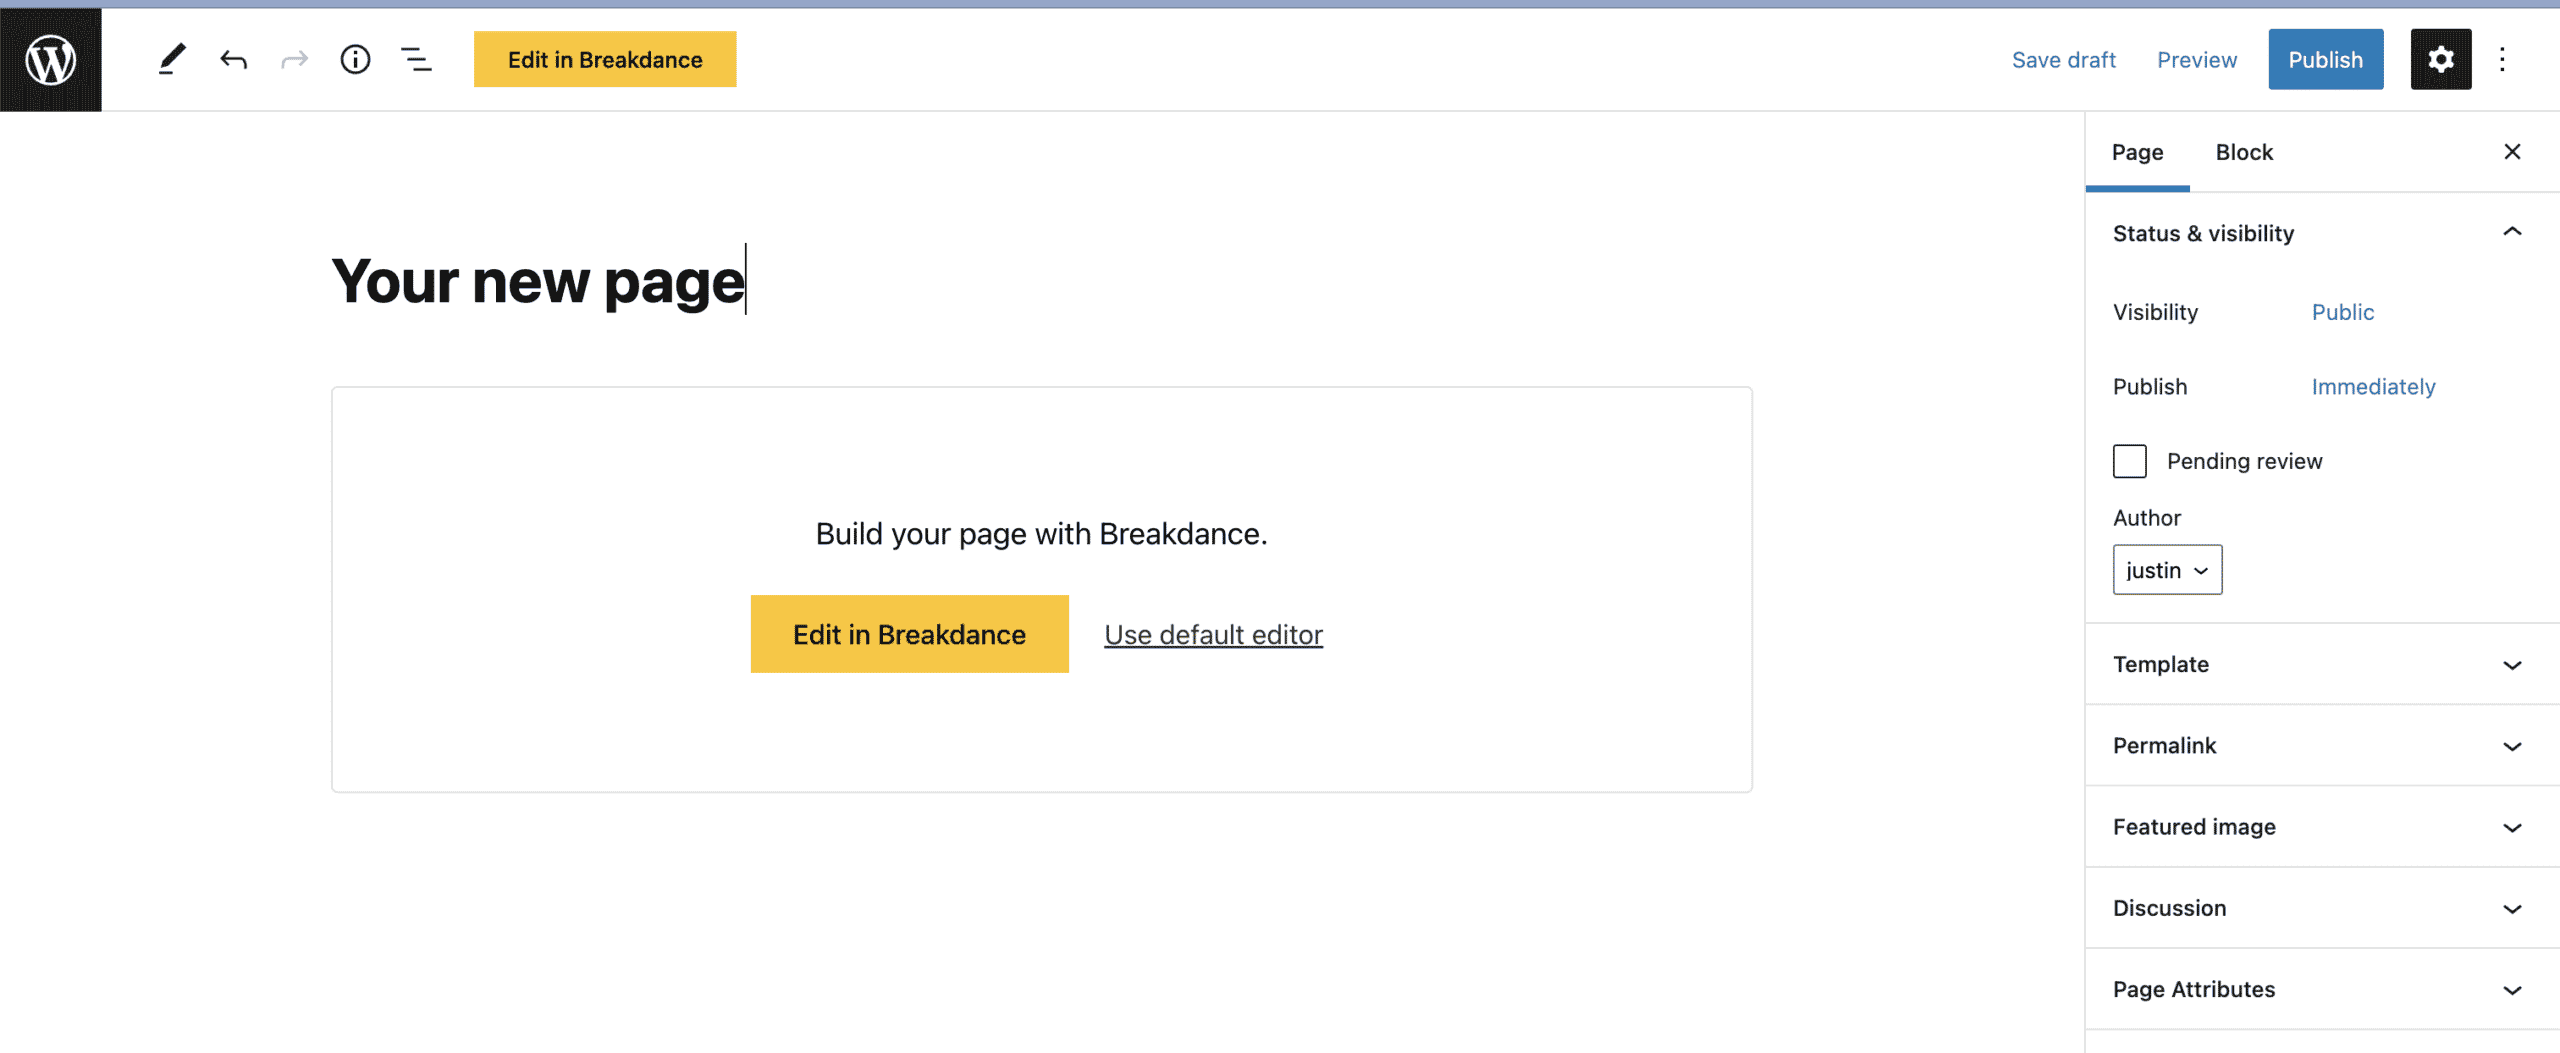
Task: Open the Author dropdown showing justin
Action: tap(2167, 570)
